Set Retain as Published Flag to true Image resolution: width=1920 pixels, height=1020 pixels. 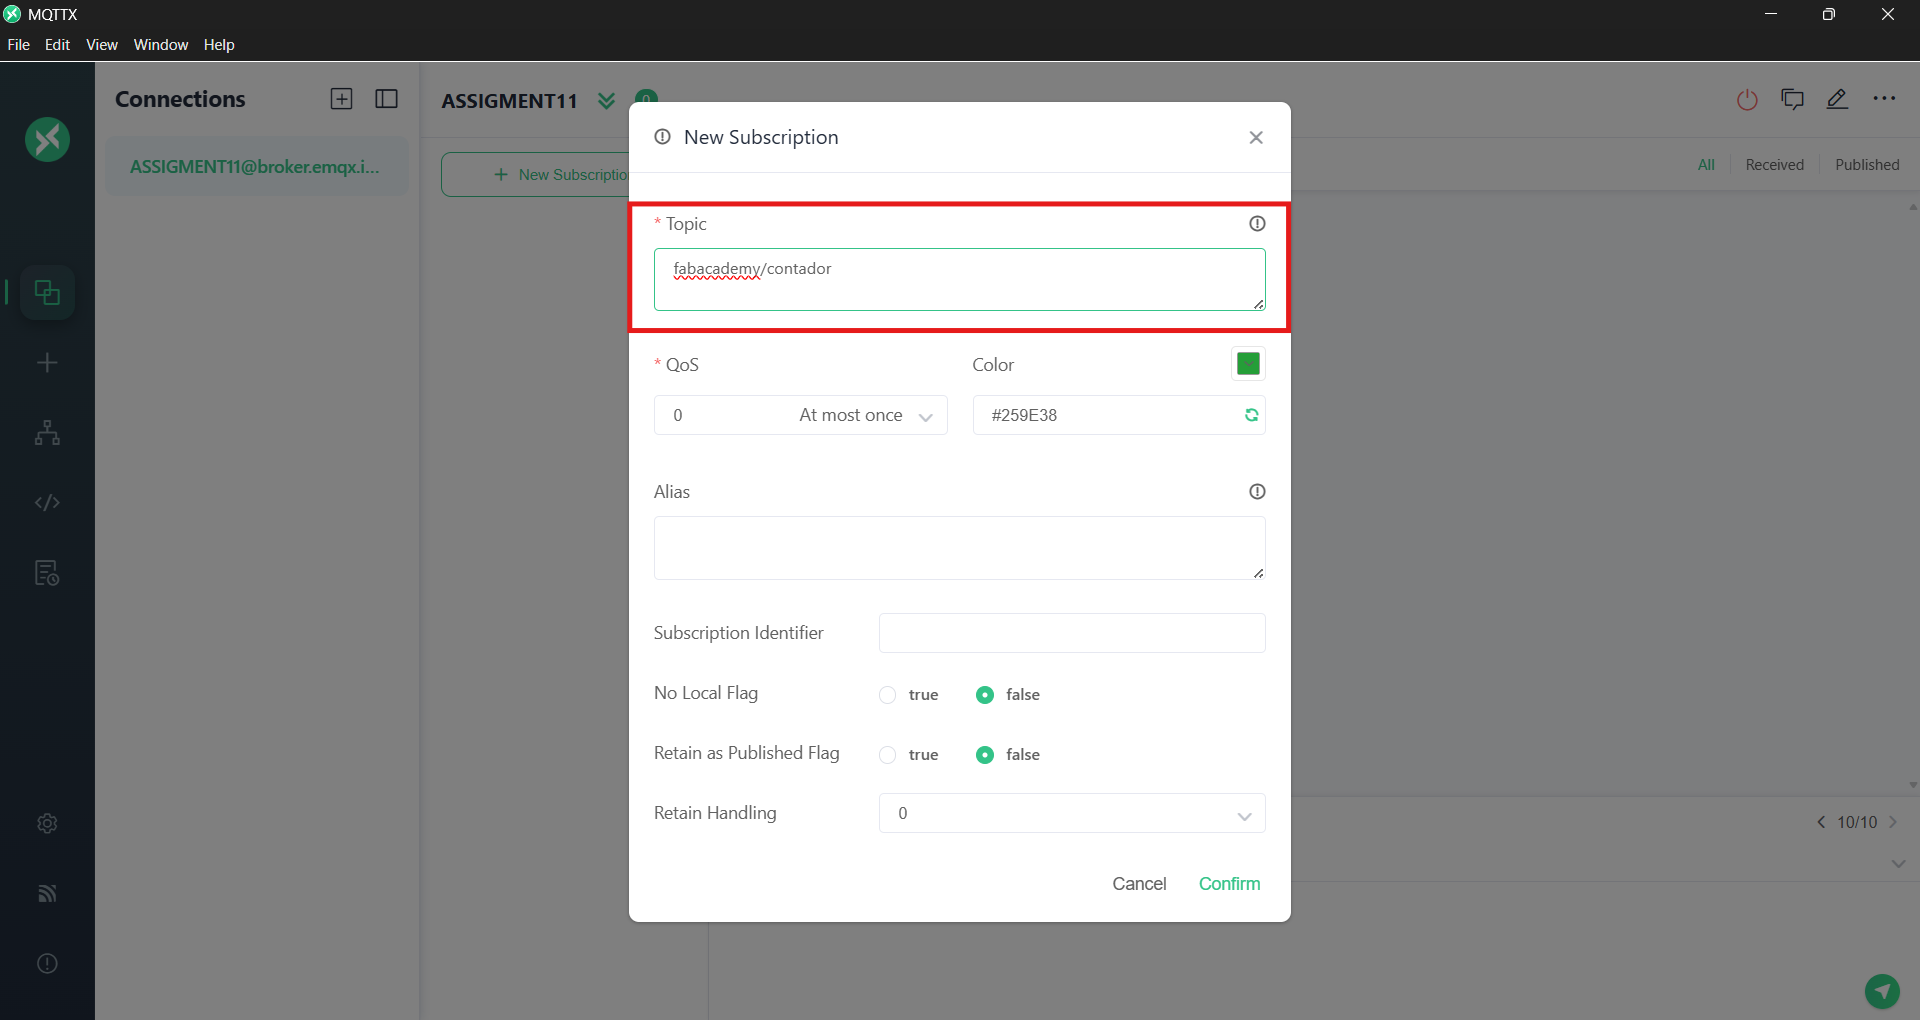(x=888, y=755)
